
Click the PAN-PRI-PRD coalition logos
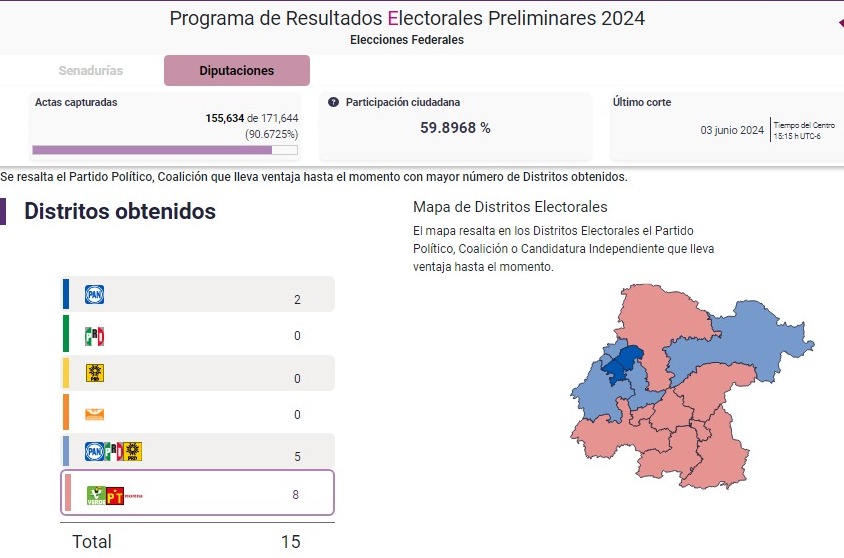(x=114, y=451)
